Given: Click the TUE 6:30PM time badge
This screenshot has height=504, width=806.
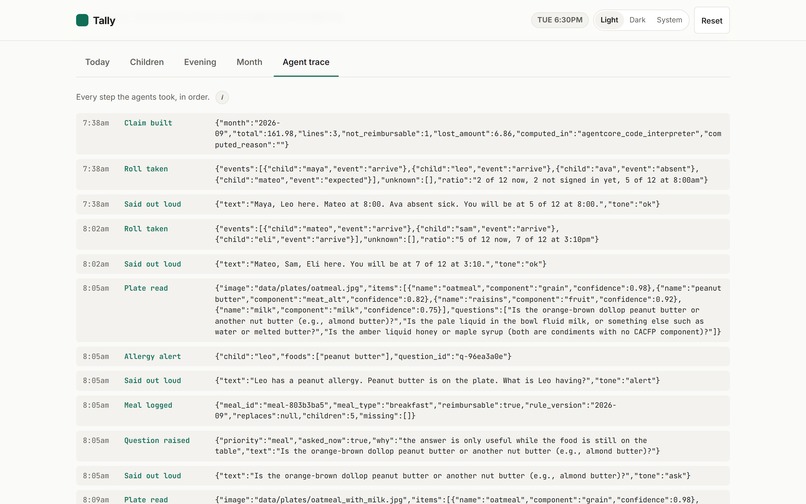Looking at the screenshot, I should (x=560, y=20).
